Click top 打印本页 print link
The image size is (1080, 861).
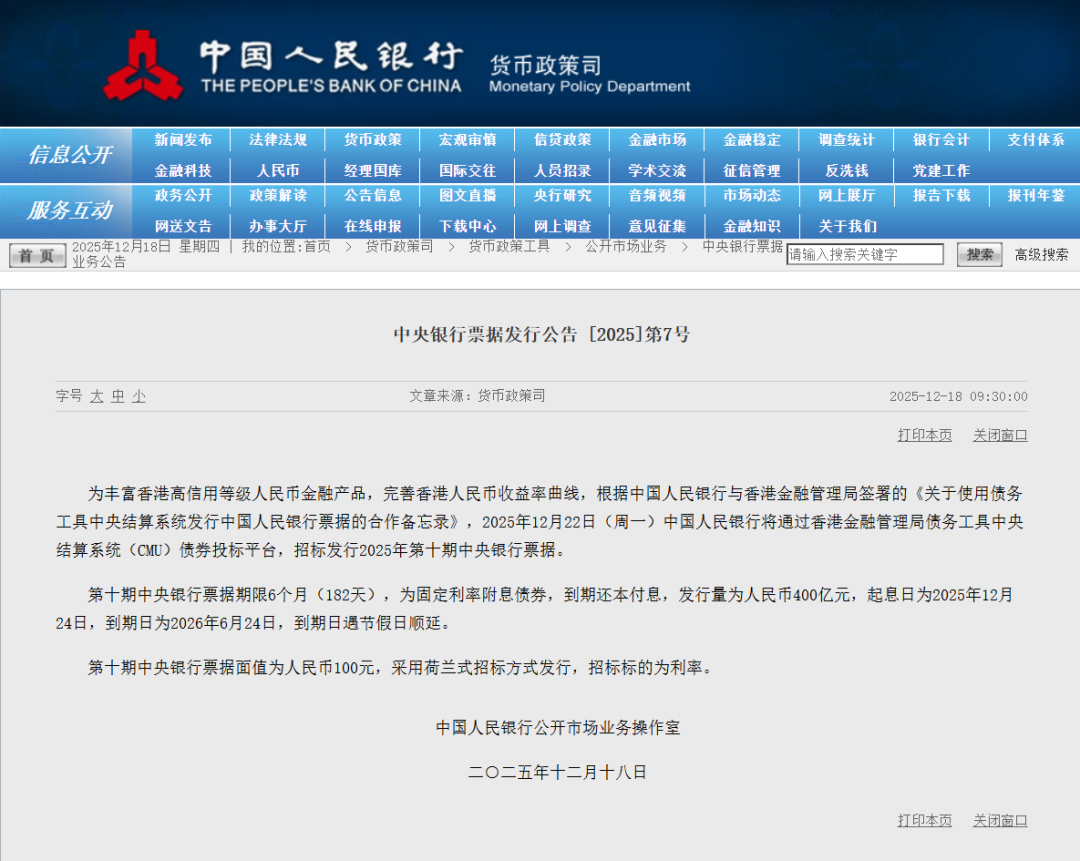coord(924,435)
